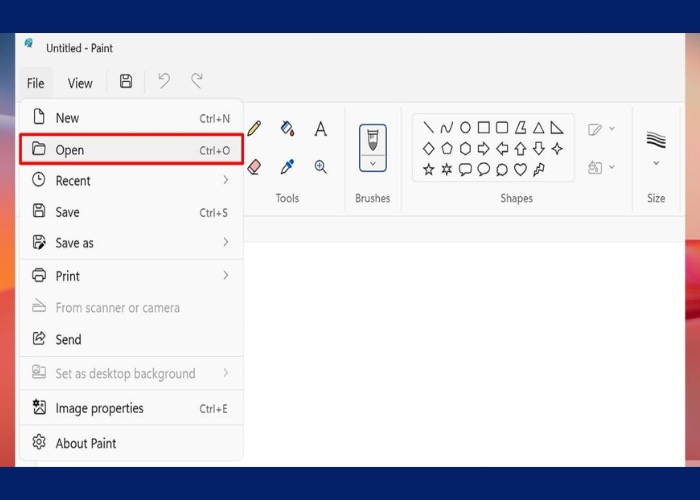Activate the Text tool

[321, 129]
